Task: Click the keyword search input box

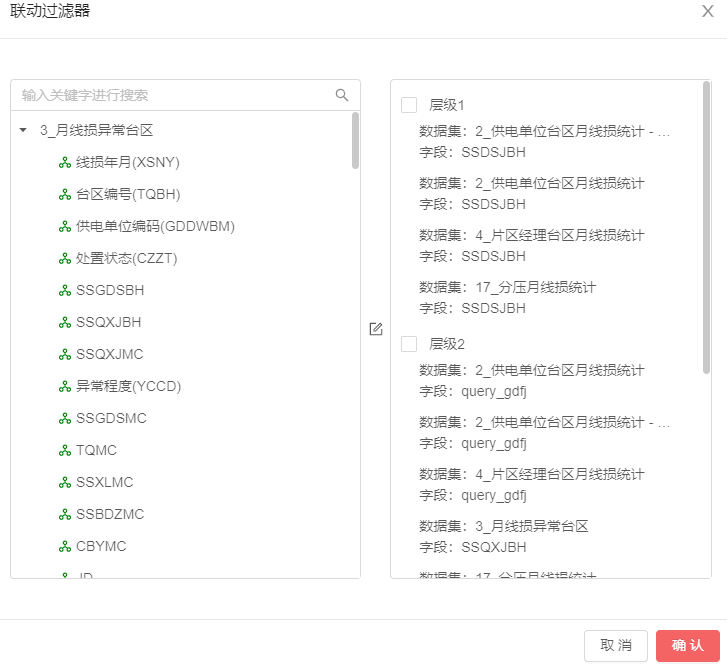Action: pyautogui.click(x=175, y=95)
